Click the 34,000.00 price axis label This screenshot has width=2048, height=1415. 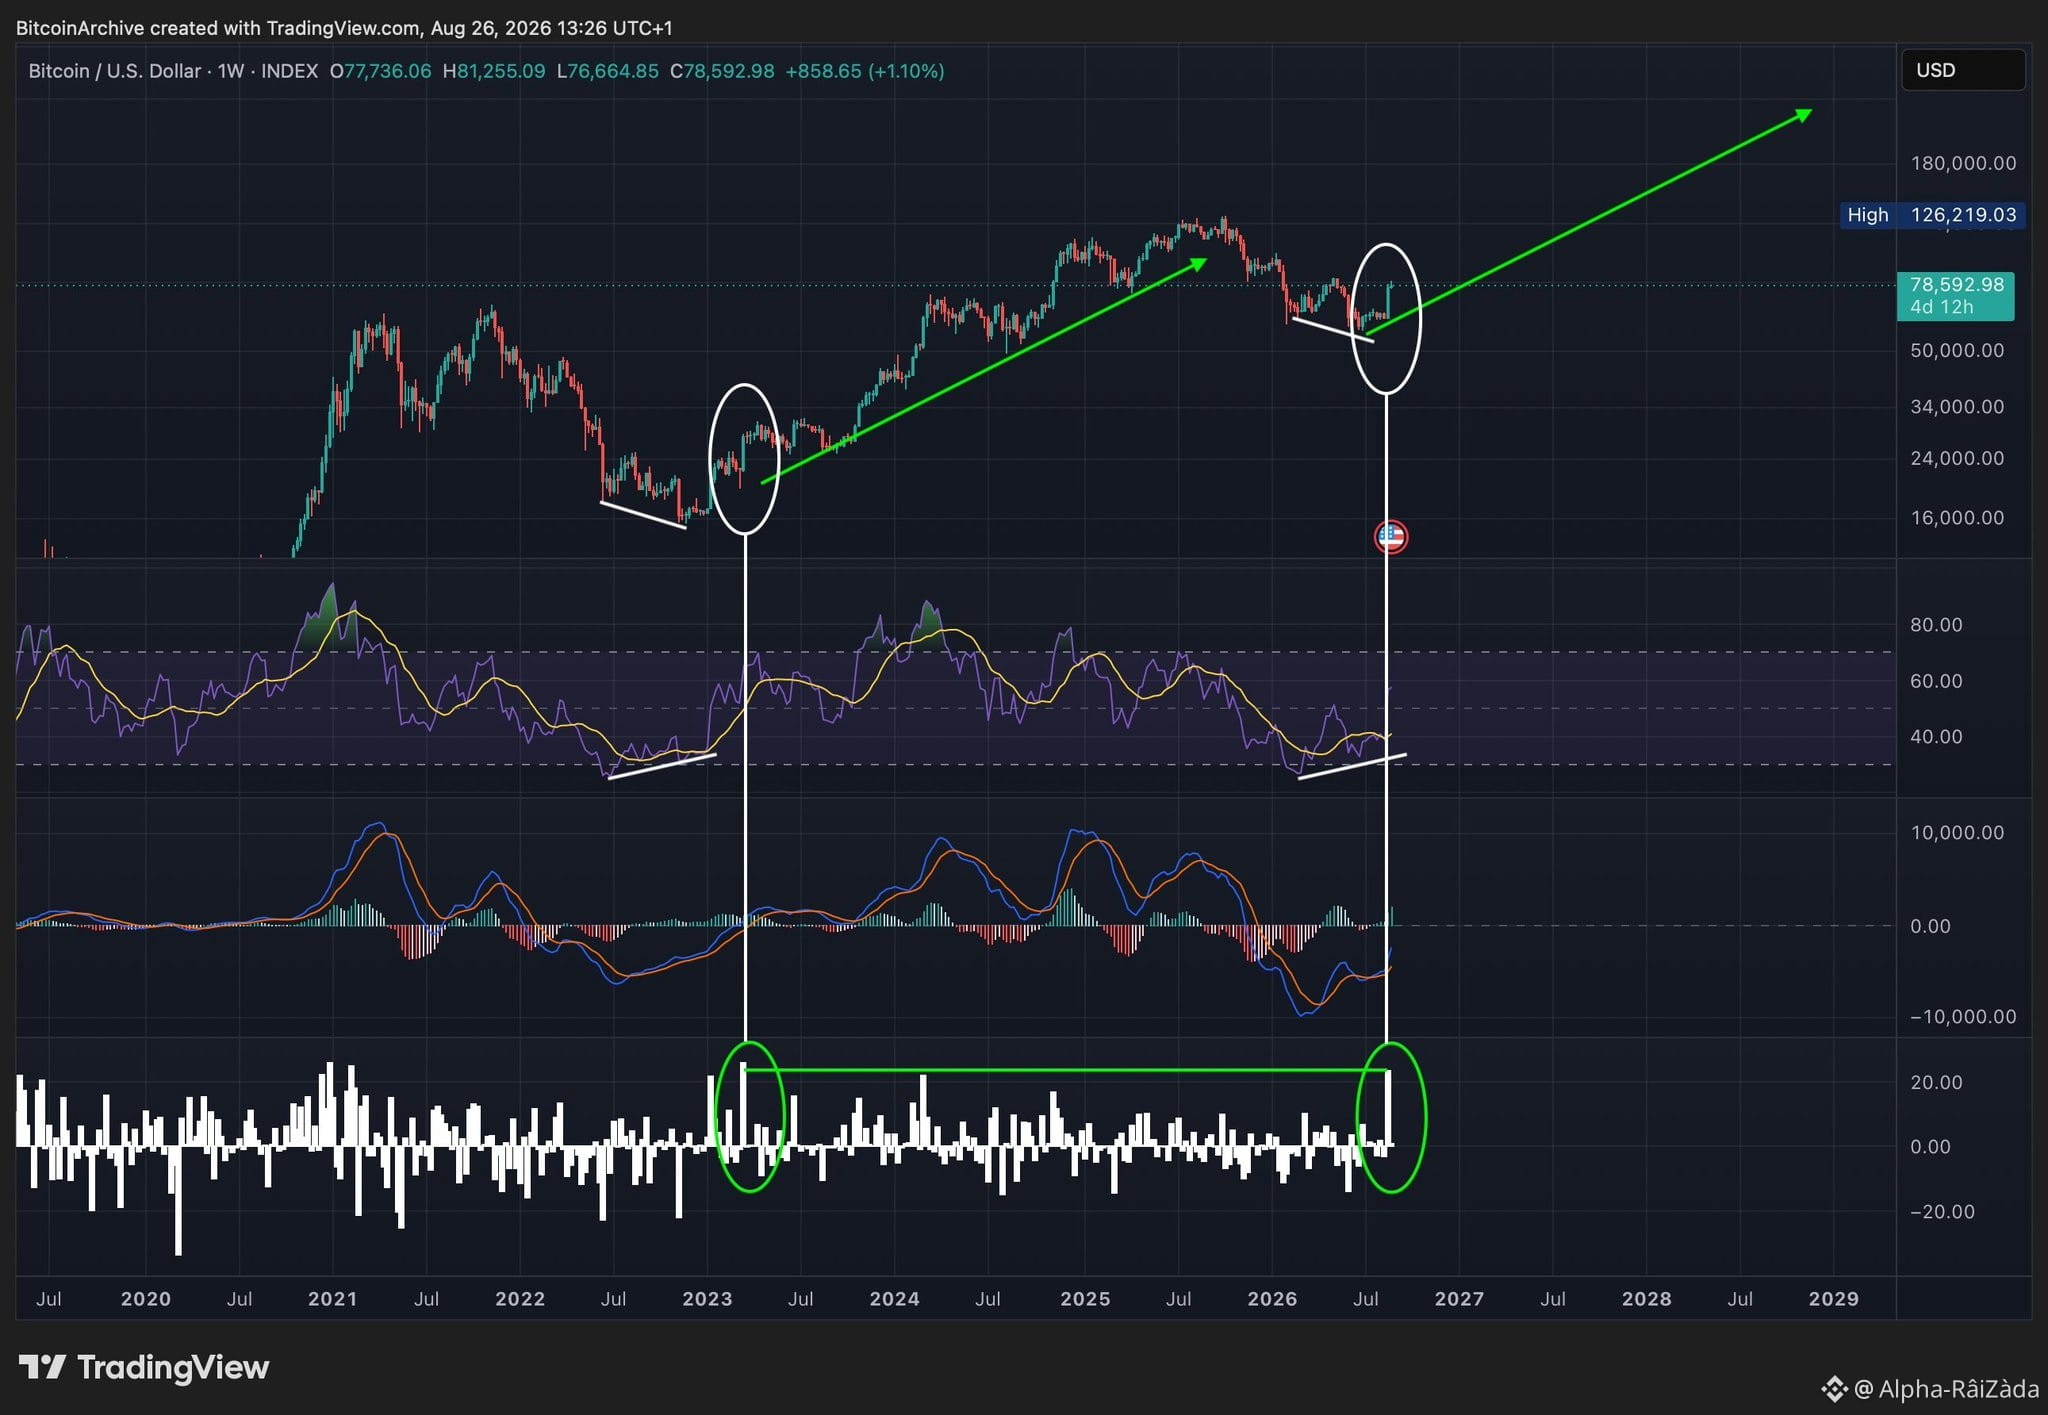pos(1957,407)
